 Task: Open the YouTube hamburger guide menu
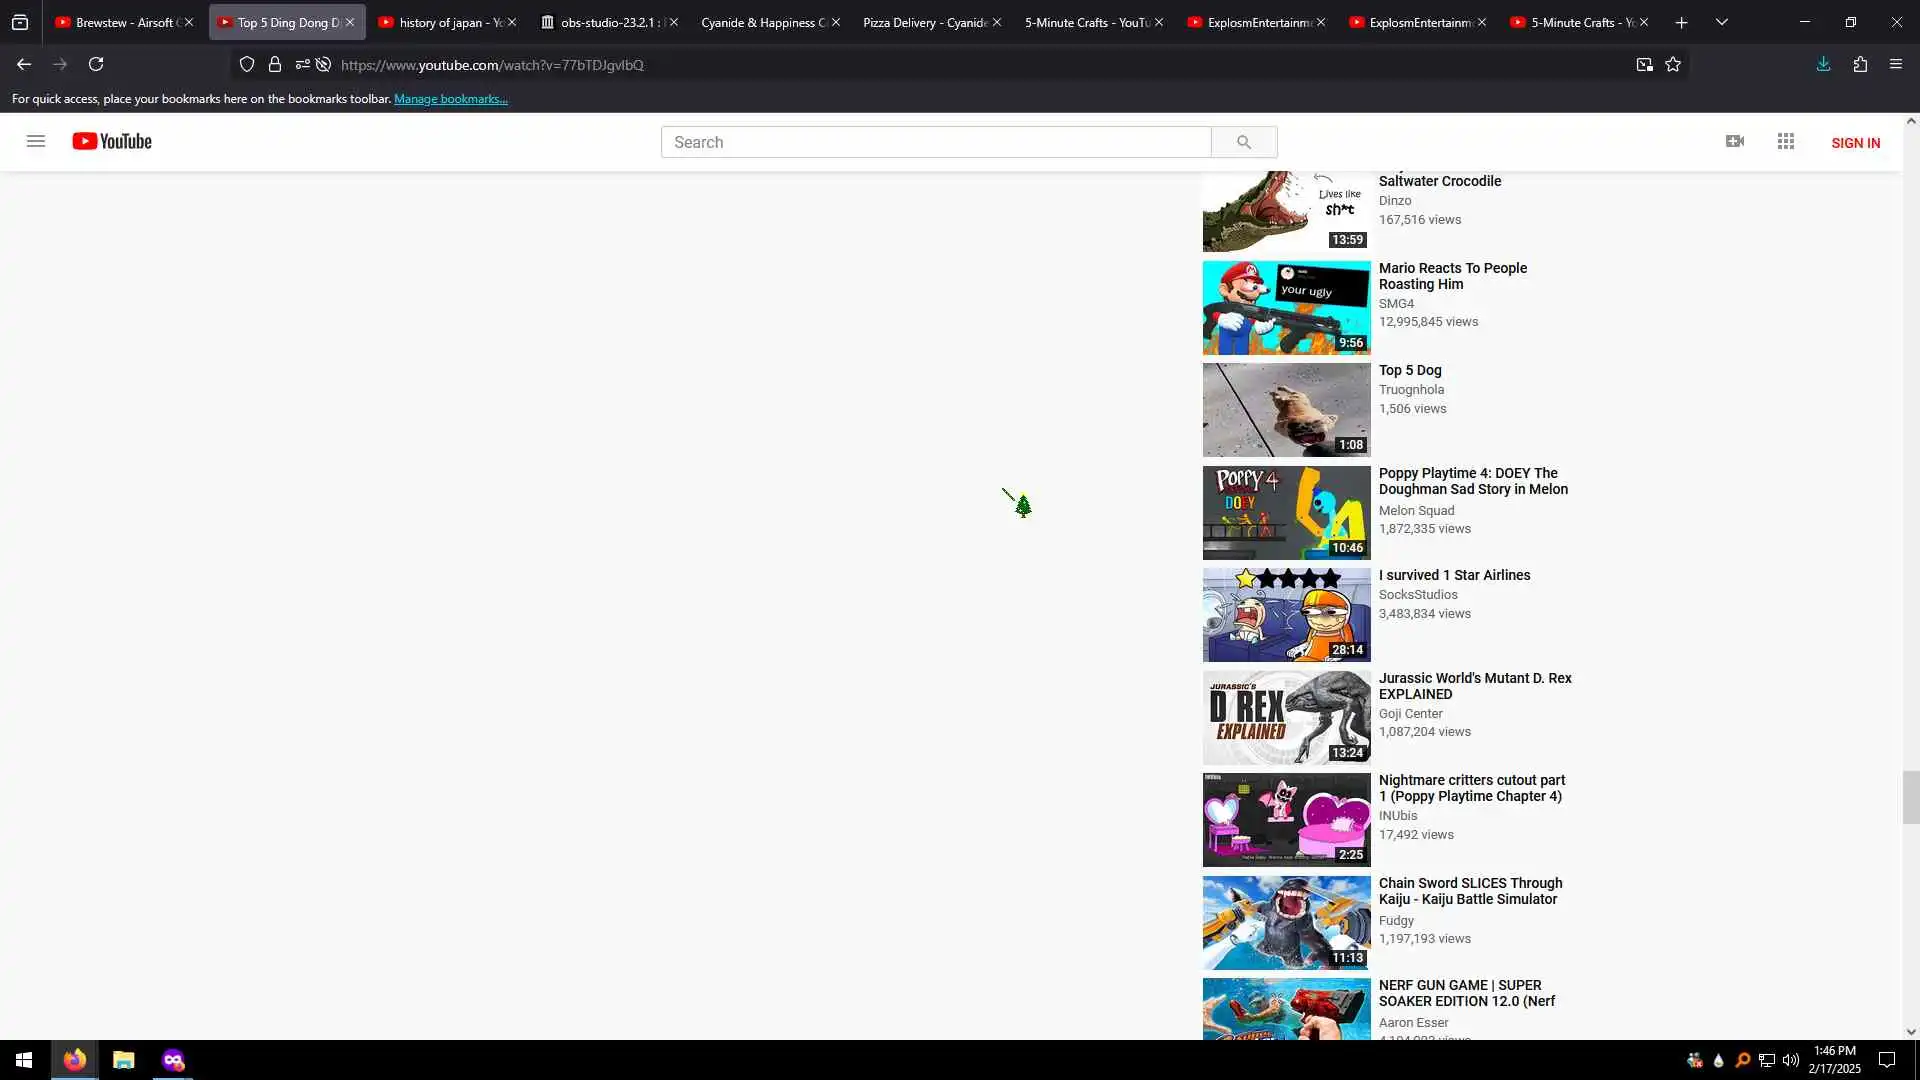click(x=36, y=141)
